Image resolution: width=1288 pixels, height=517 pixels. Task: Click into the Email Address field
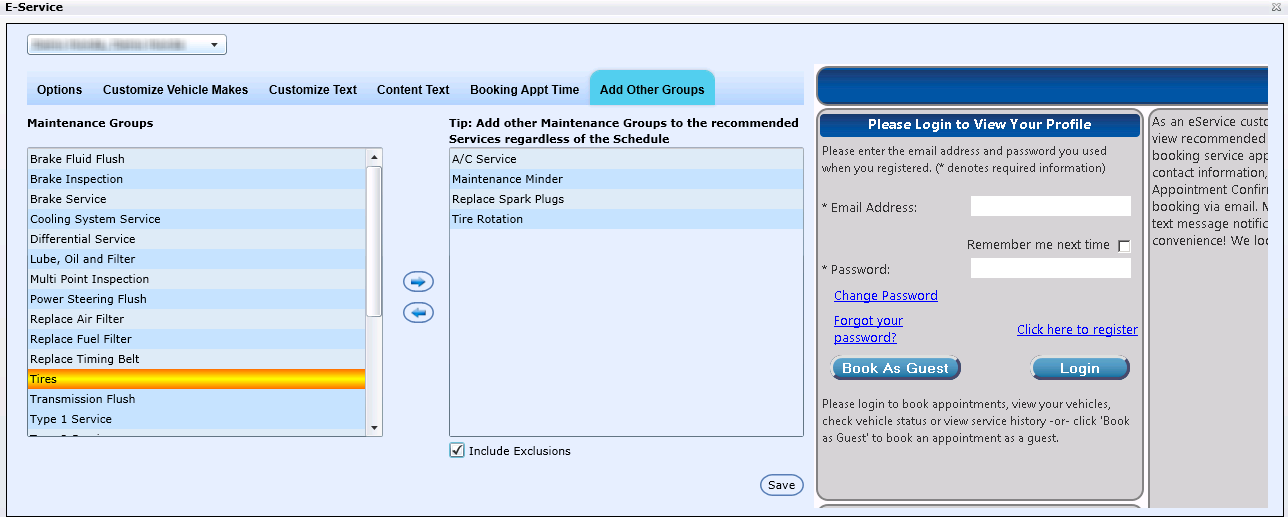click(x=1050, y=206)
